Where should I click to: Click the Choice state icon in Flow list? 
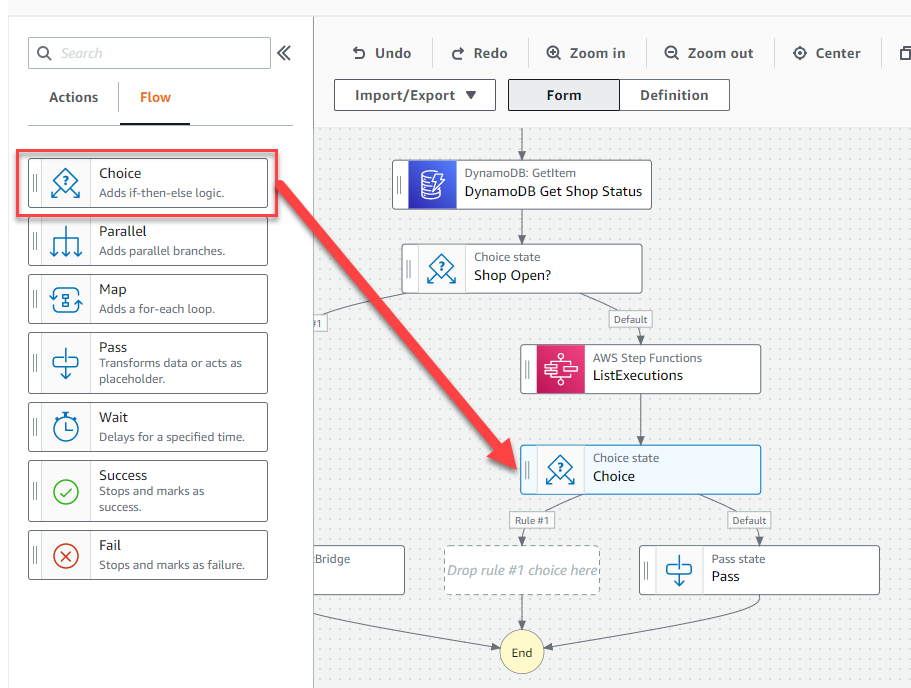pyautogui.click(x=66, y=183)
